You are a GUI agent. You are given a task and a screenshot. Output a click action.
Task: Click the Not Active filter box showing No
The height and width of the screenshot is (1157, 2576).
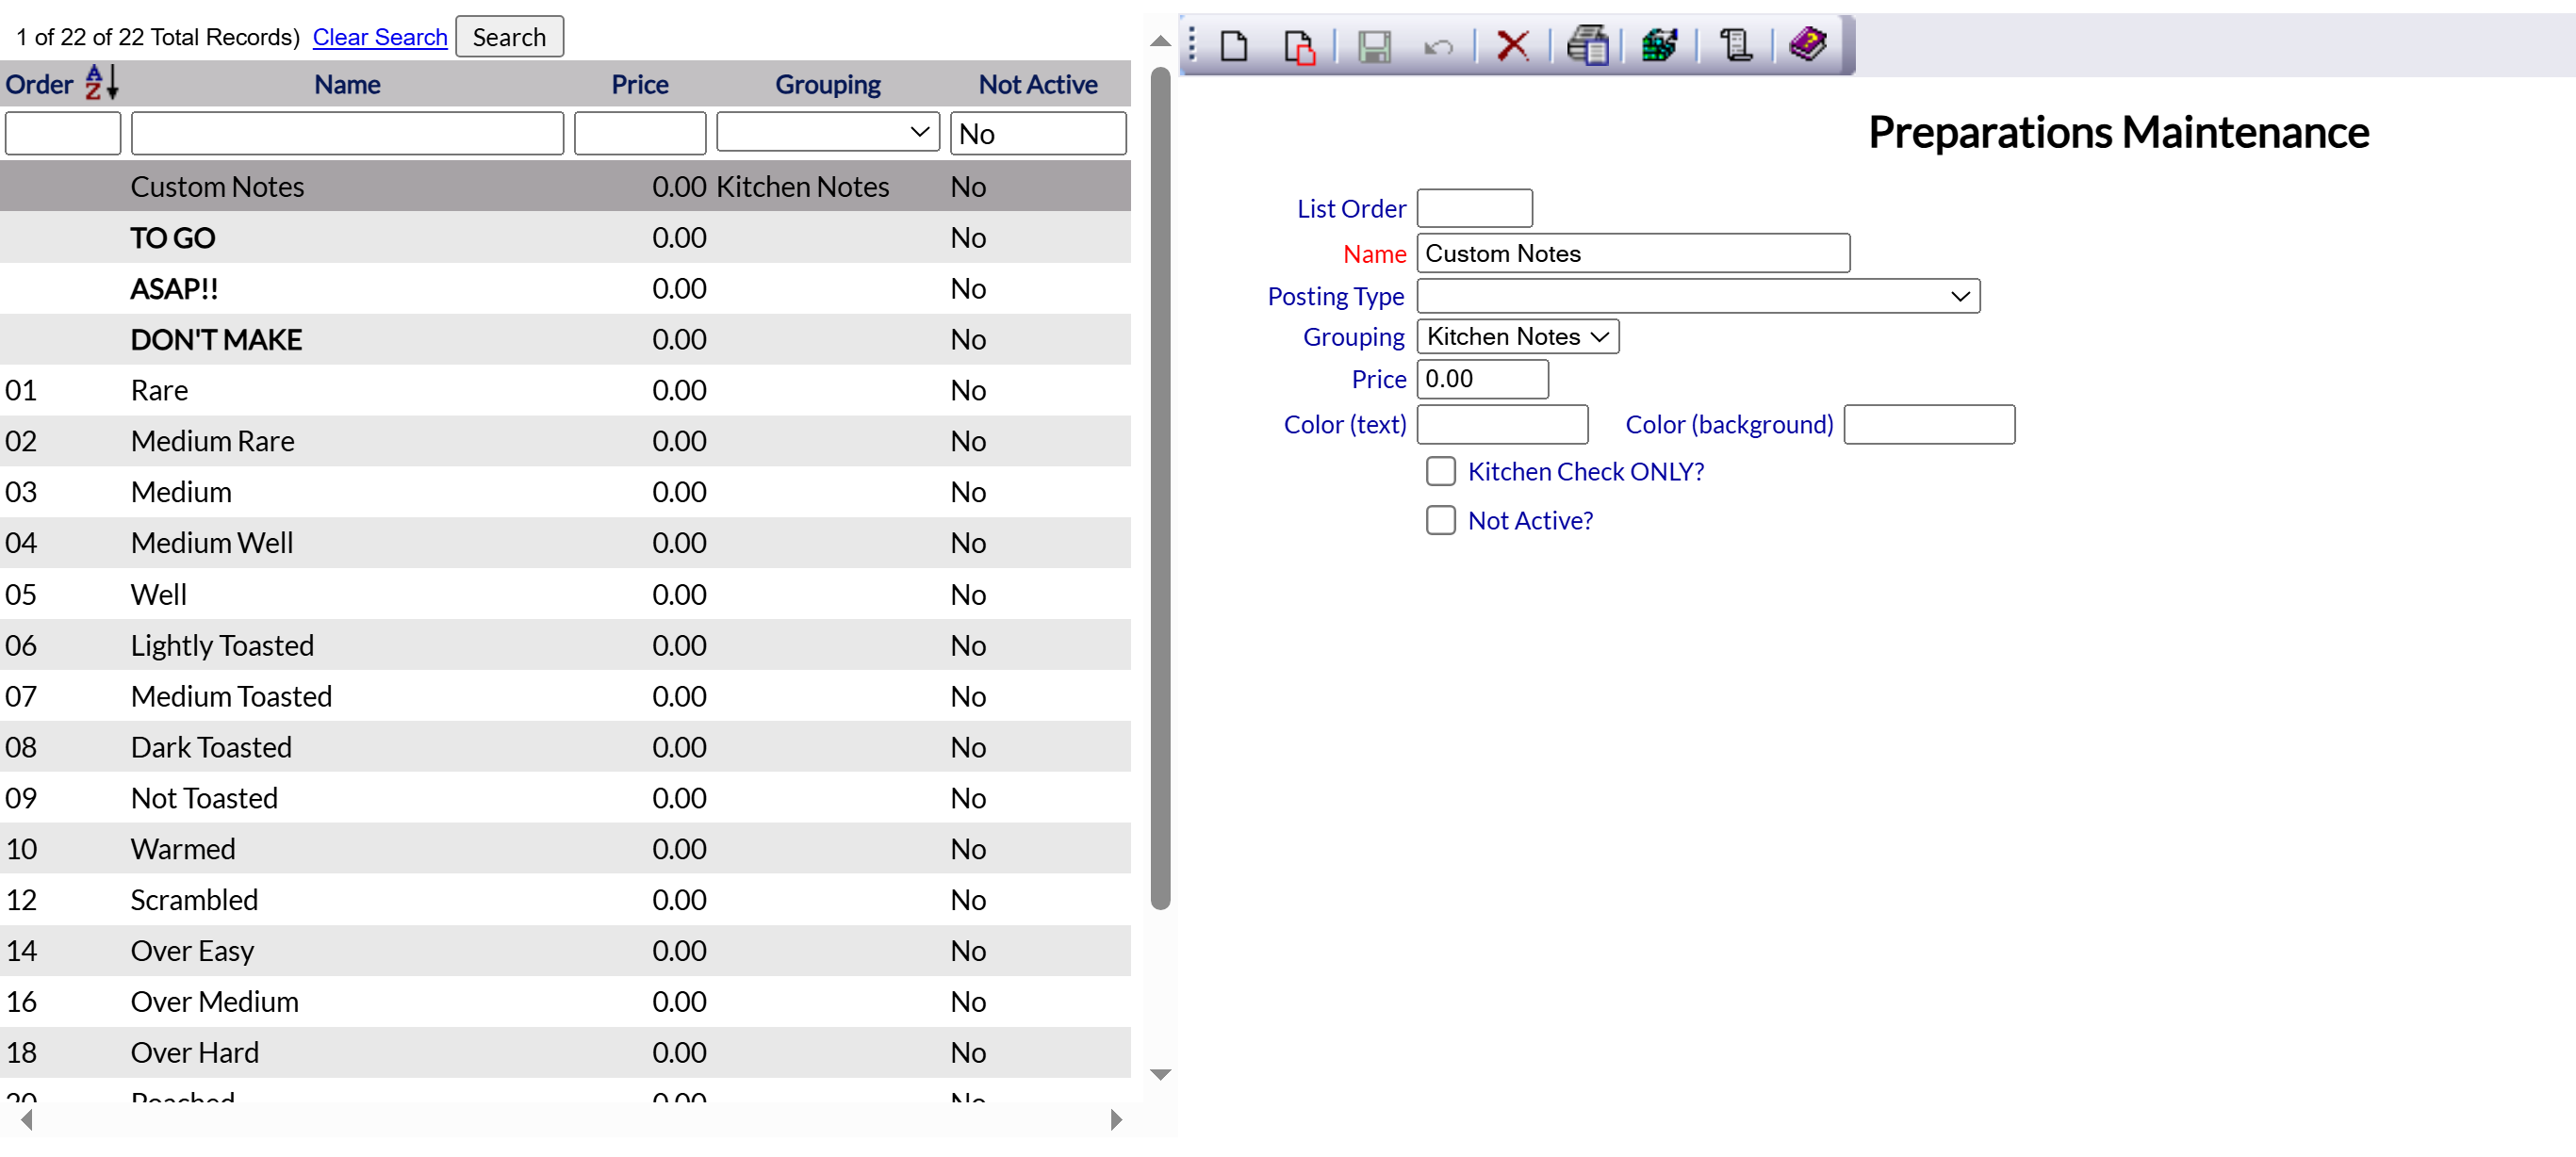click(x=1037, y=133)
